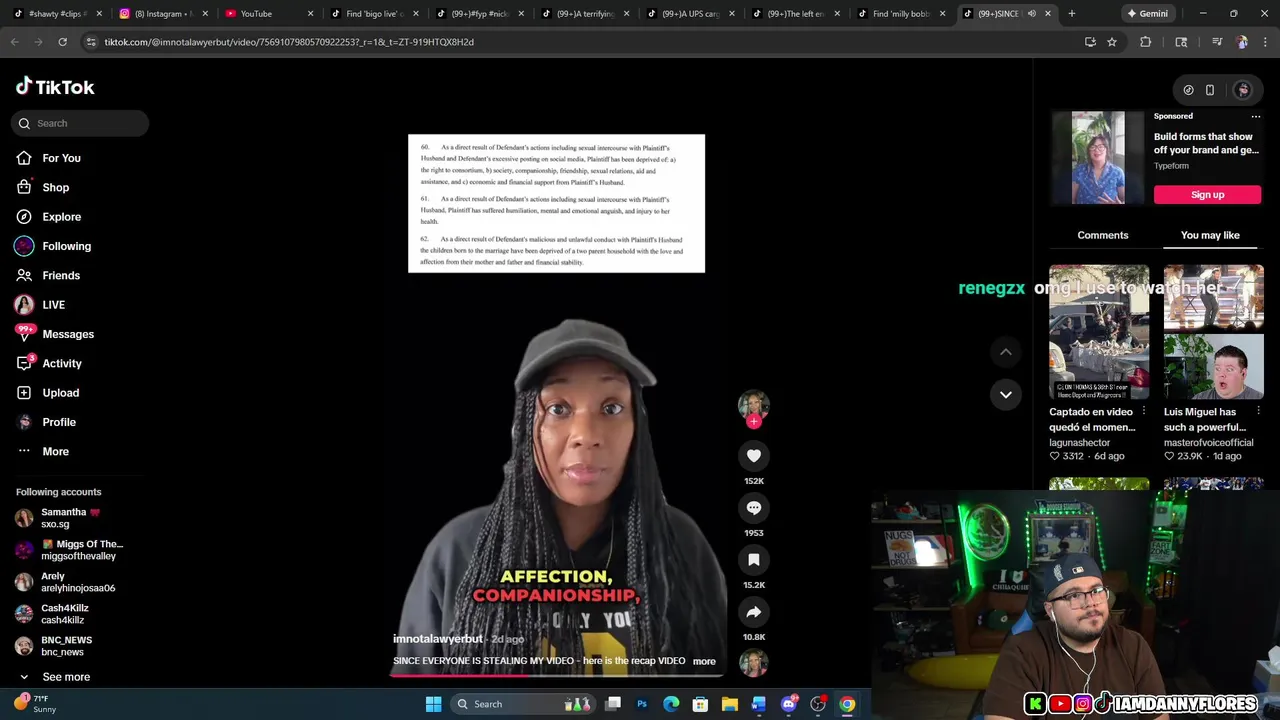This screenshot has width=1280, height=720.
Task: Share the video using the arrow icon
Action: (x=754, y=612)
